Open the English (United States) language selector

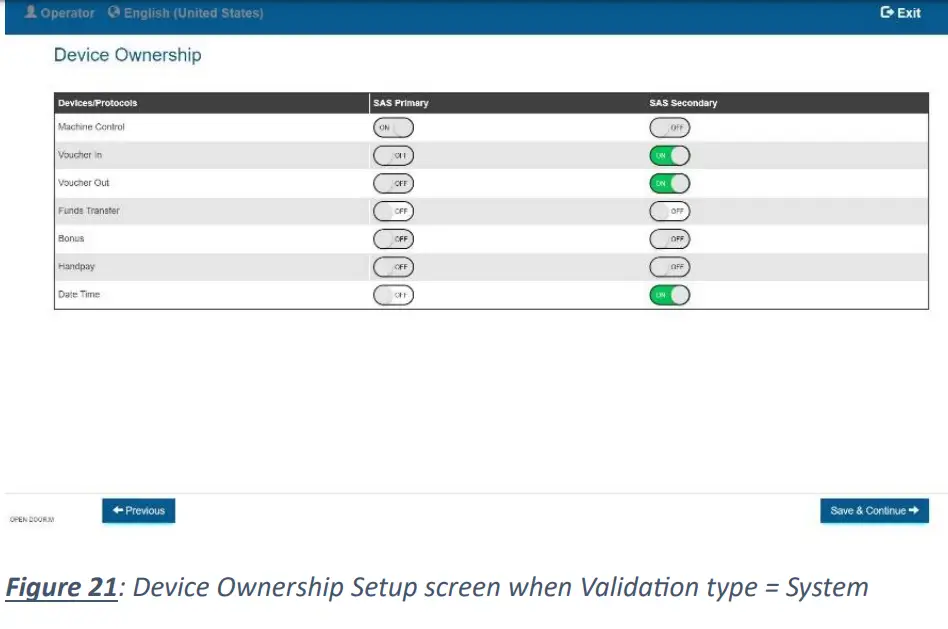193,13
